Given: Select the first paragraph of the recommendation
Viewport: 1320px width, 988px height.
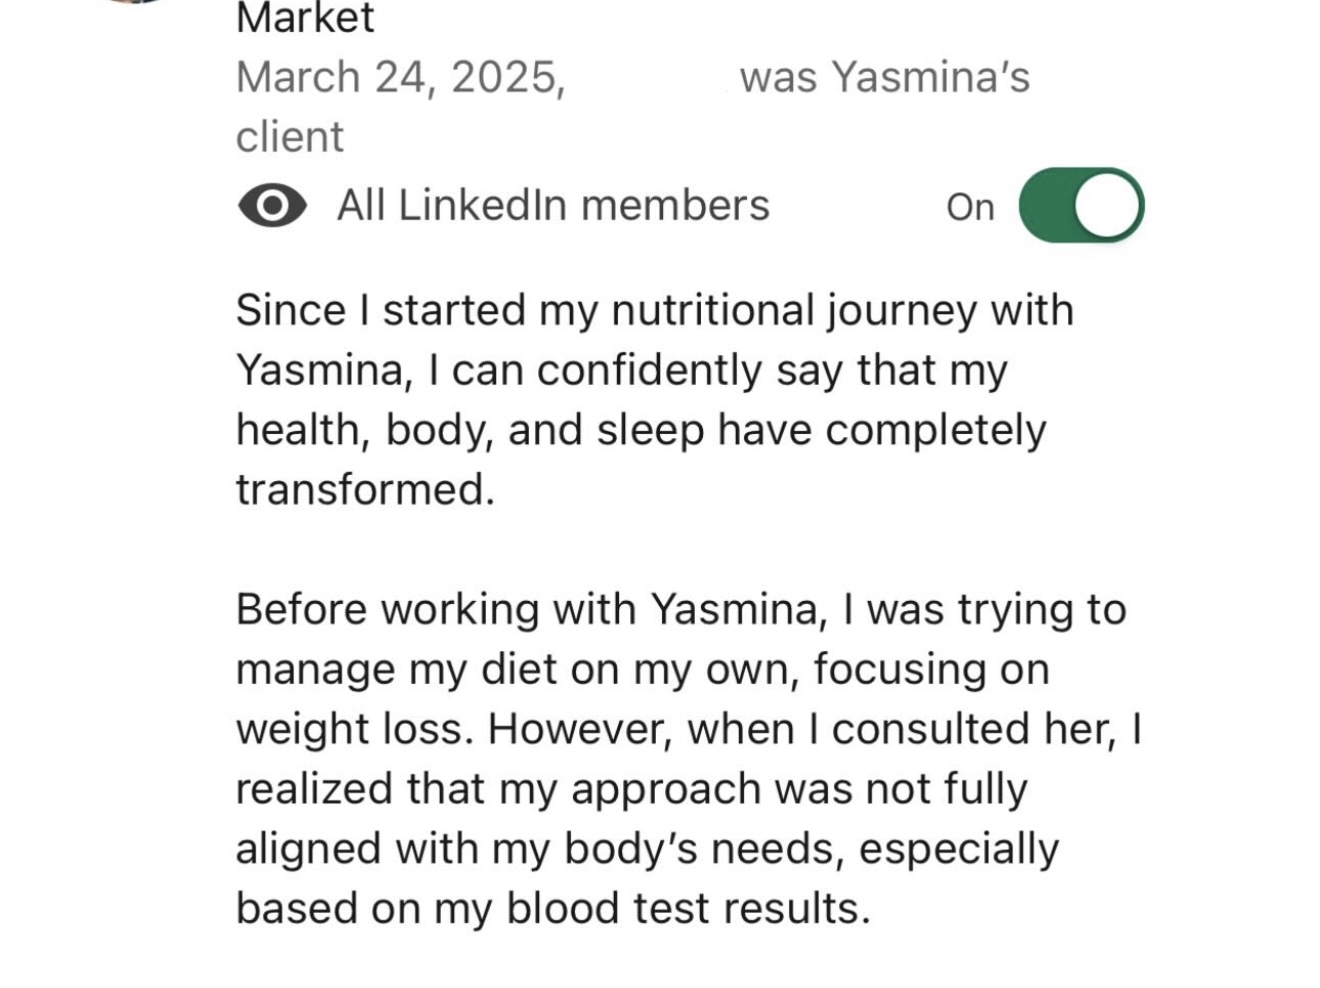Looking at the screenshot, I should click(x=640, y=400).
